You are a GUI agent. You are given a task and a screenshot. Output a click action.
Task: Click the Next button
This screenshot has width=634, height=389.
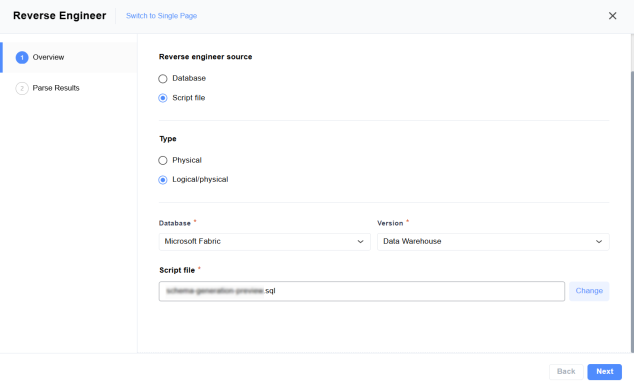(x=604, y=372)
